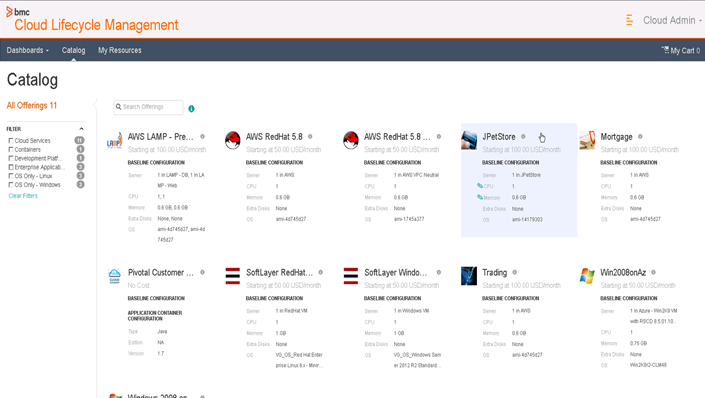Check the Cloud Services filter
705x398 pixels.
[11, 140]
